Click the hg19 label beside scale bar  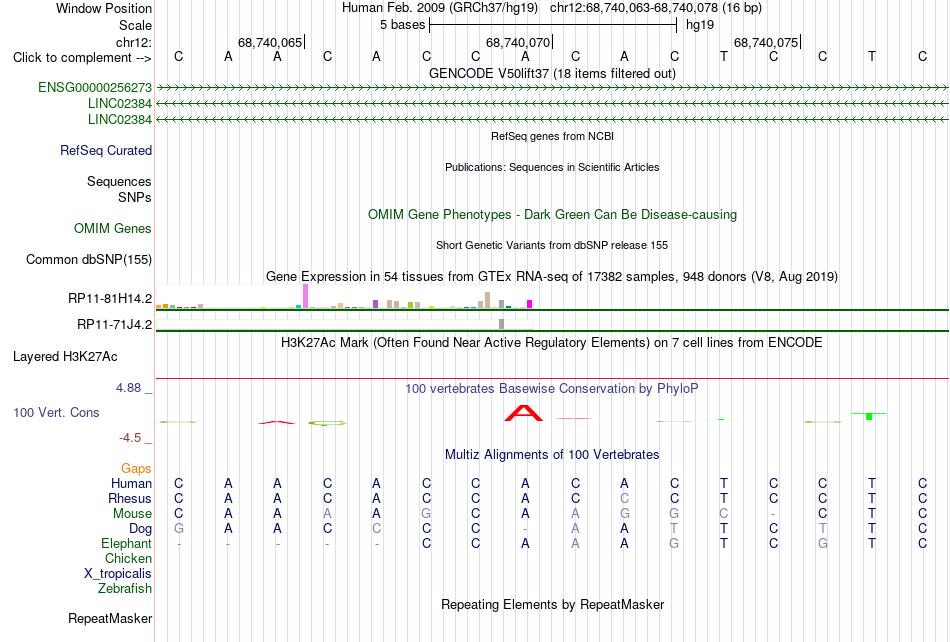700,25
